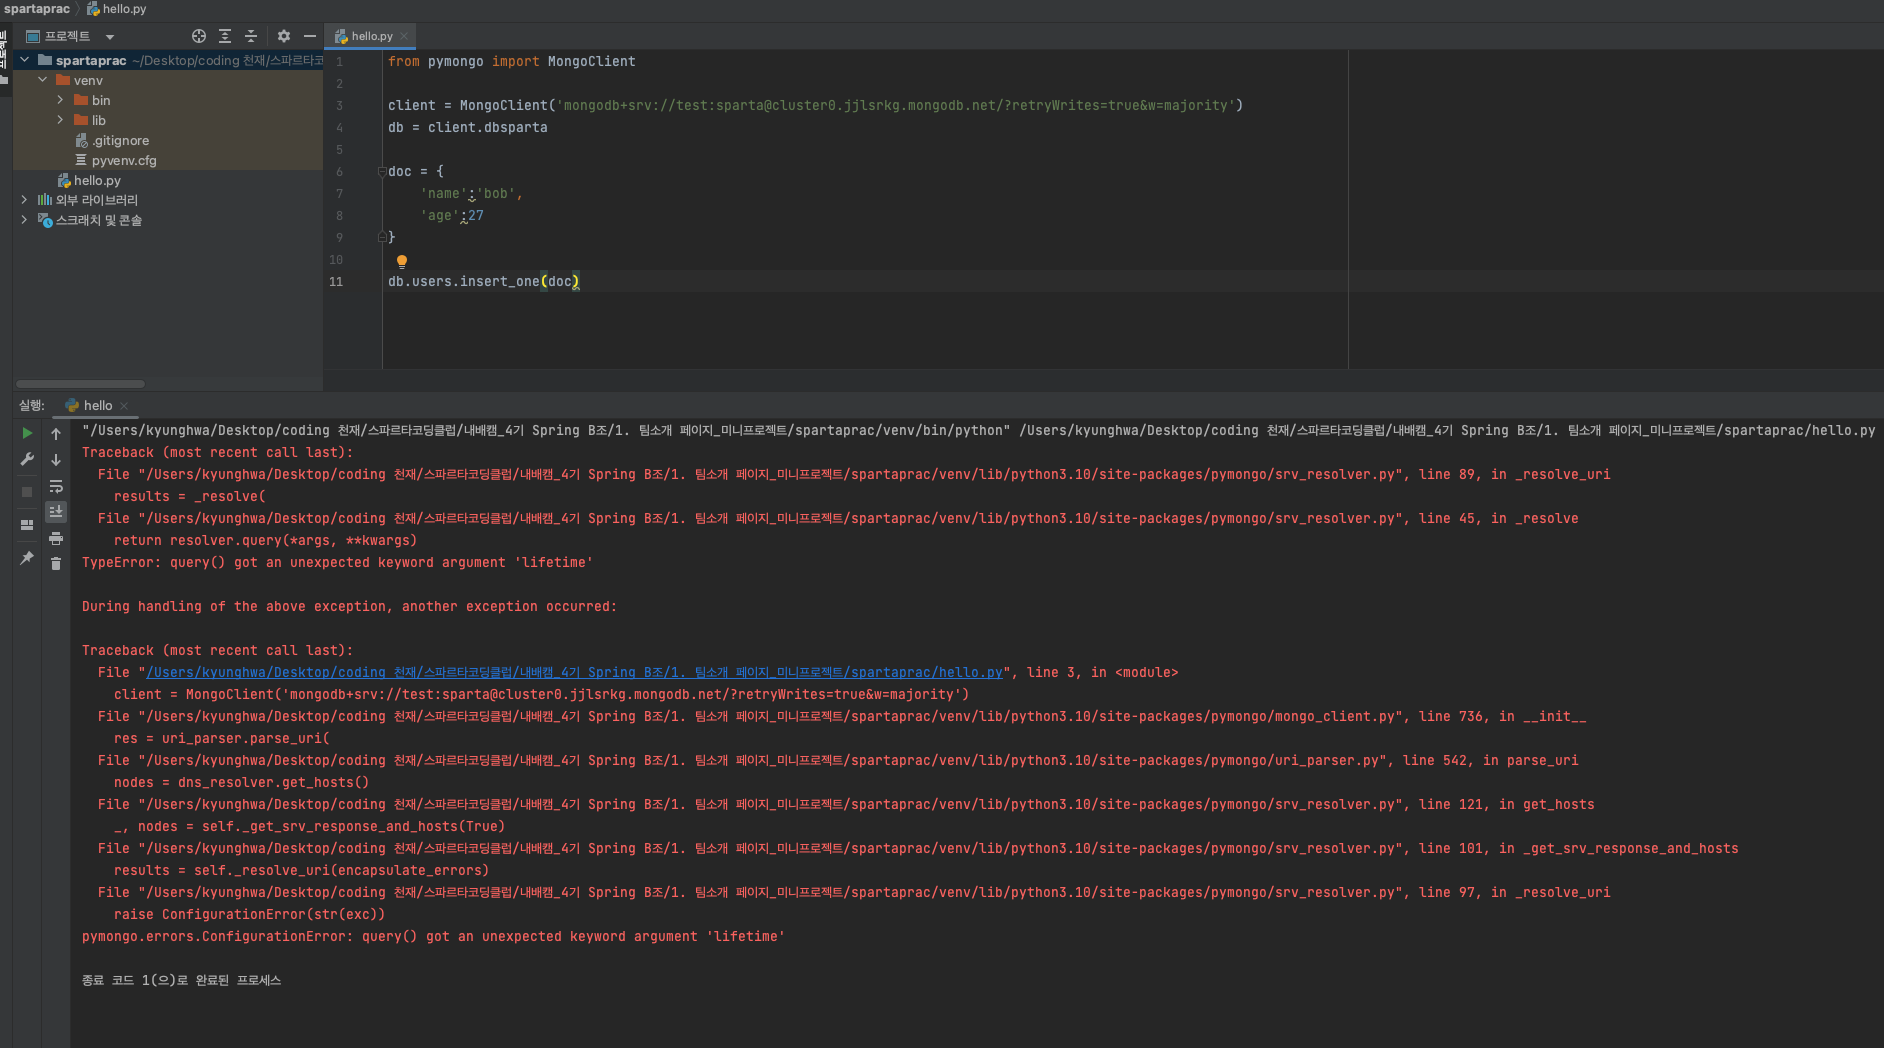Expand all in project tree
Image resolution: width=1884 pixels, height=1048 pixels.
click(x=225, y=36)
